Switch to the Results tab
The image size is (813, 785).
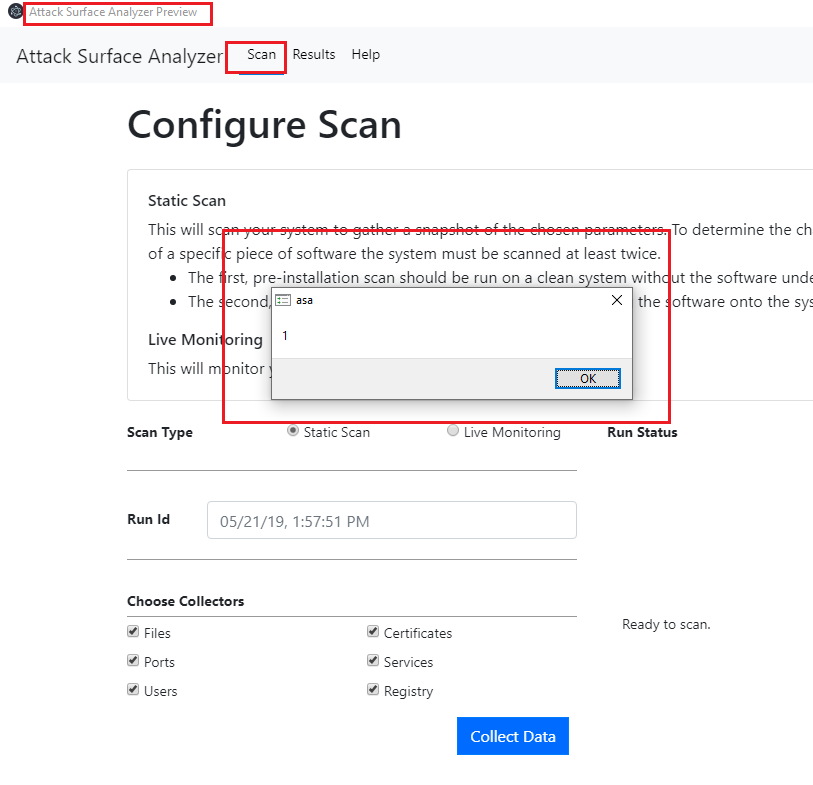pyautogui.click(x=314, y=54)
